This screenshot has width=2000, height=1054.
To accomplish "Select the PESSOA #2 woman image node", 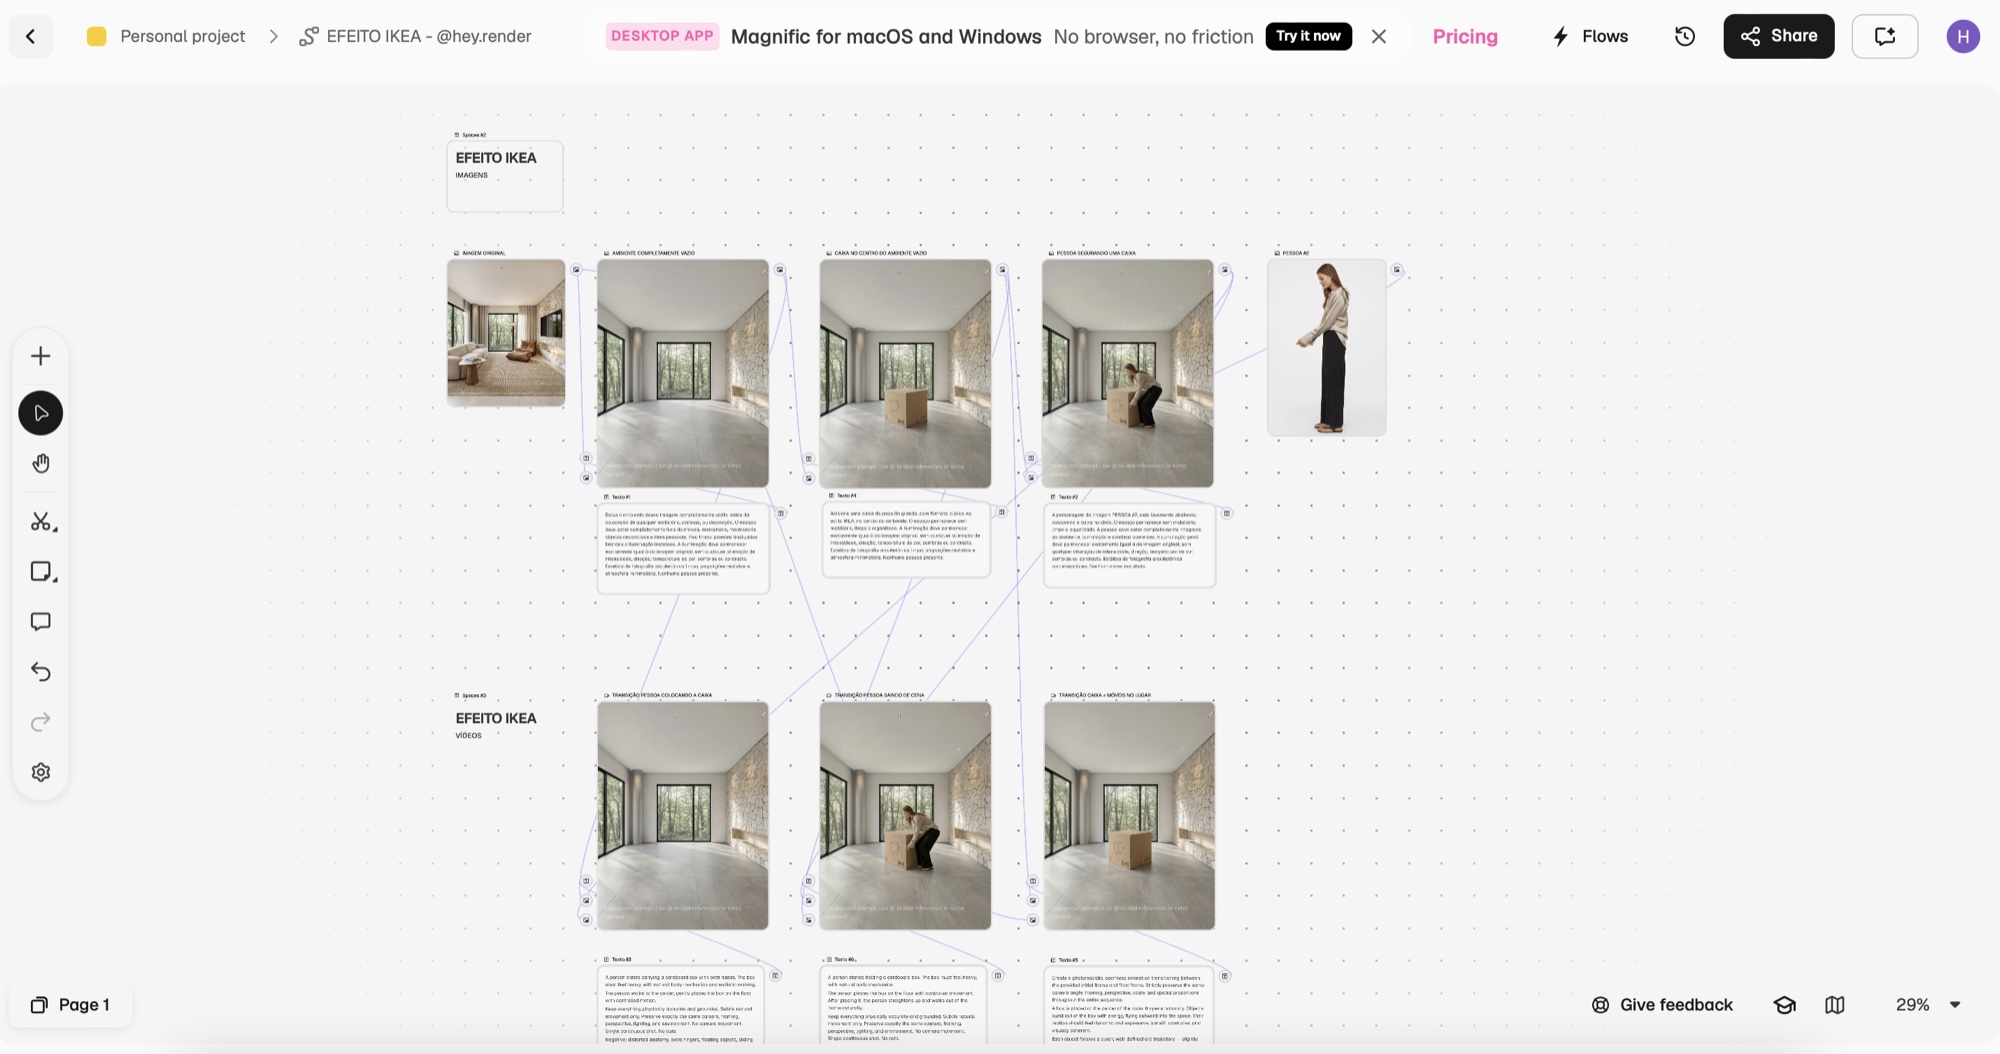I will coord(1327,347).
